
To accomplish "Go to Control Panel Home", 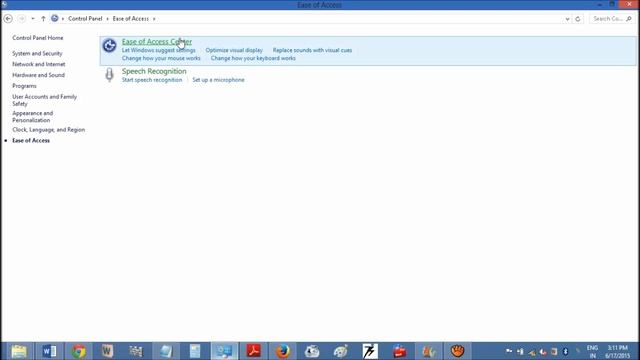I will coord(38,38).
